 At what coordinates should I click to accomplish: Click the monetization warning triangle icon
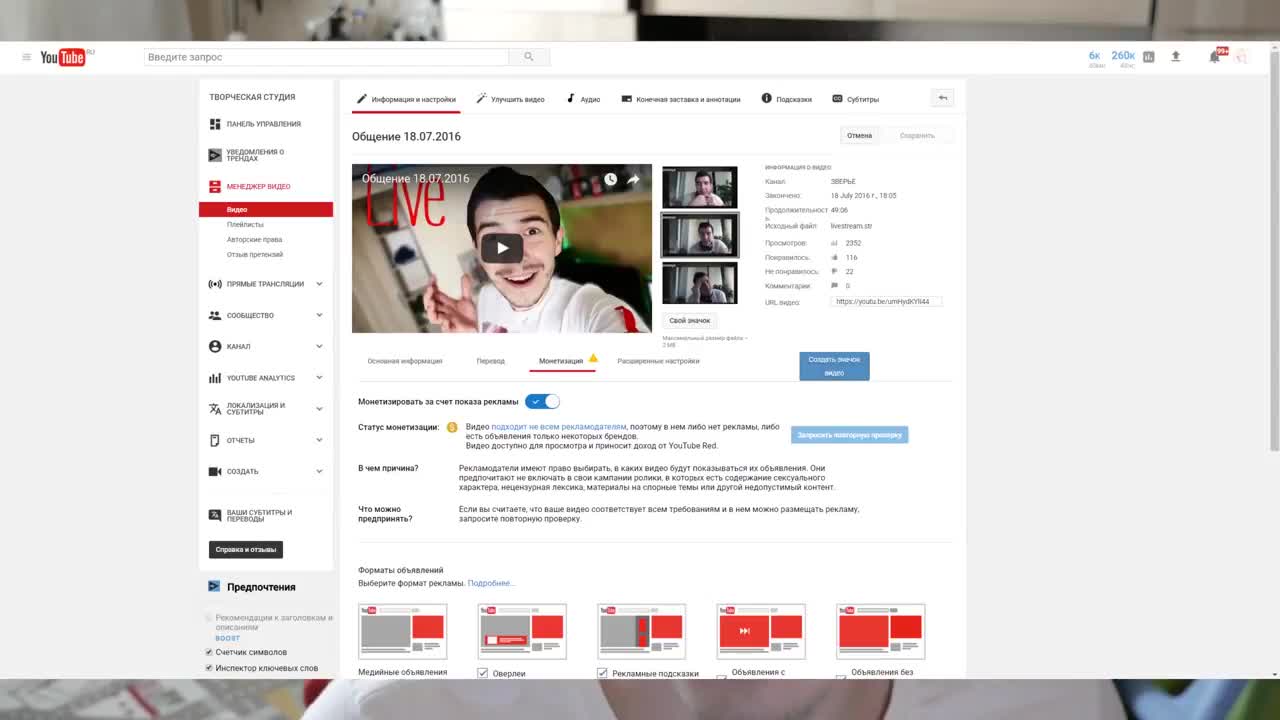[x=593, y=358]
